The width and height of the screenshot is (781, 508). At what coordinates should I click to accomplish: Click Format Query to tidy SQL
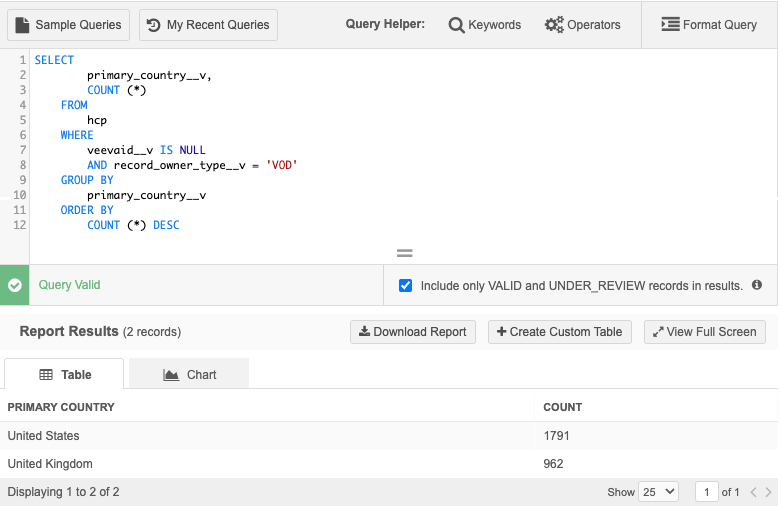[709, 25]
